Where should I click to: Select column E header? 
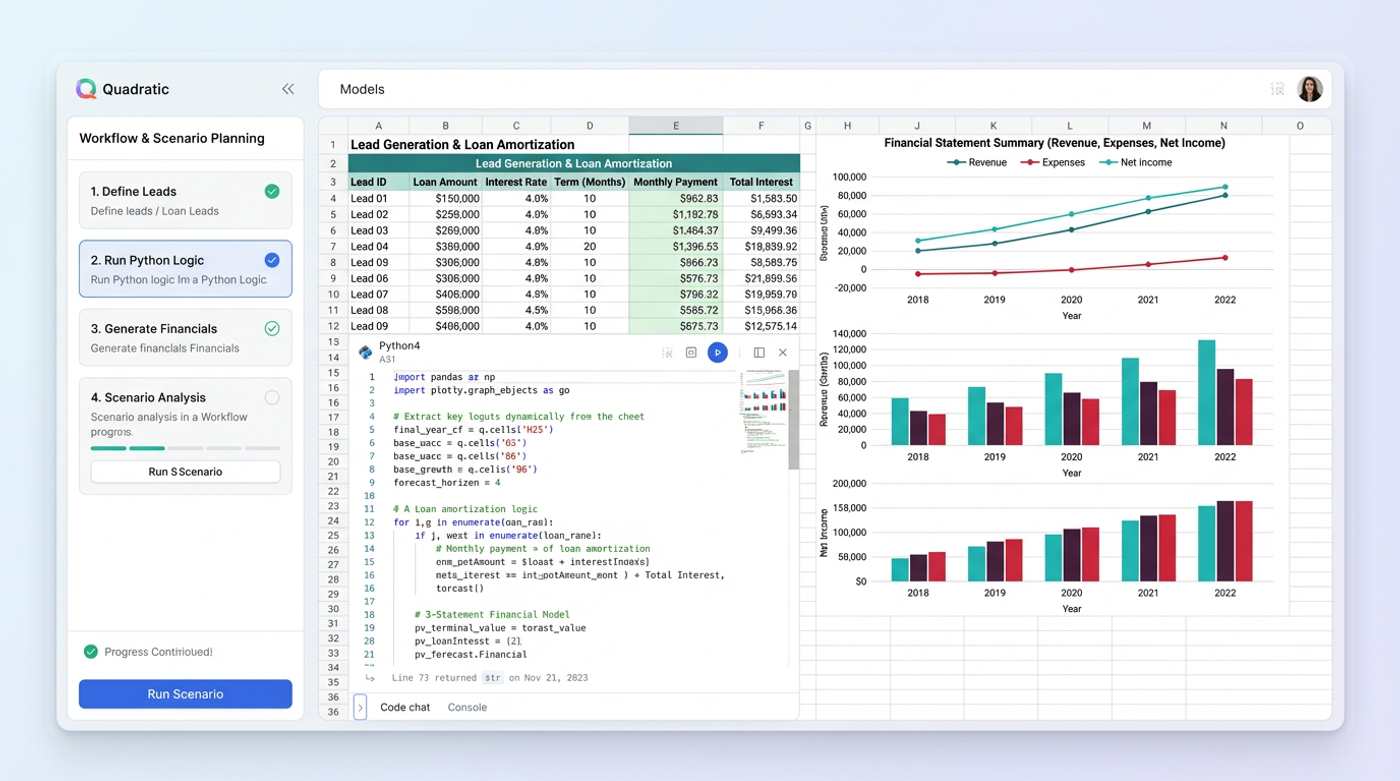[x=676, y=126]
